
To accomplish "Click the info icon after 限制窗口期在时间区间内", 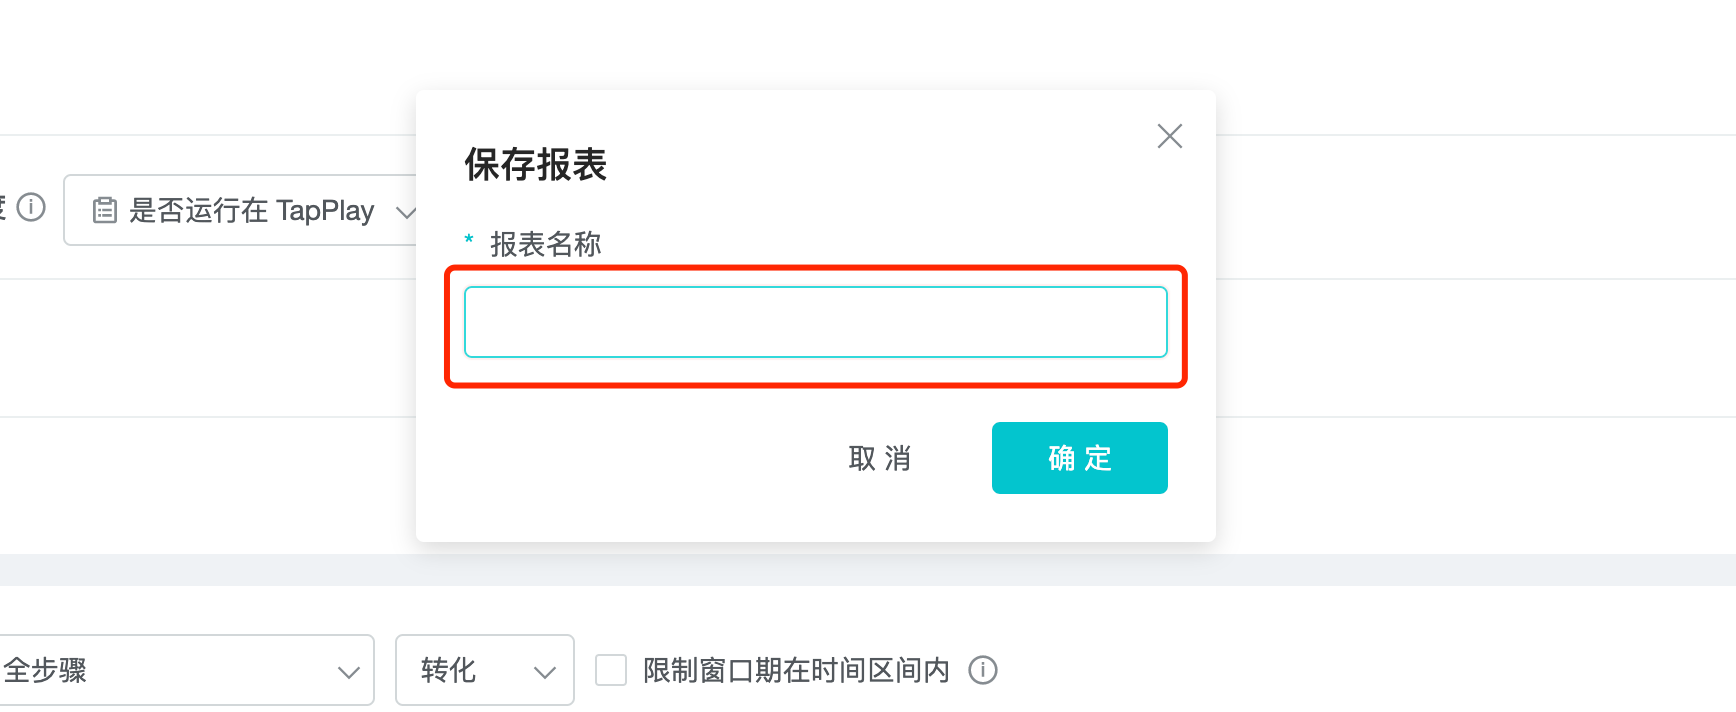I will (983, 670).
